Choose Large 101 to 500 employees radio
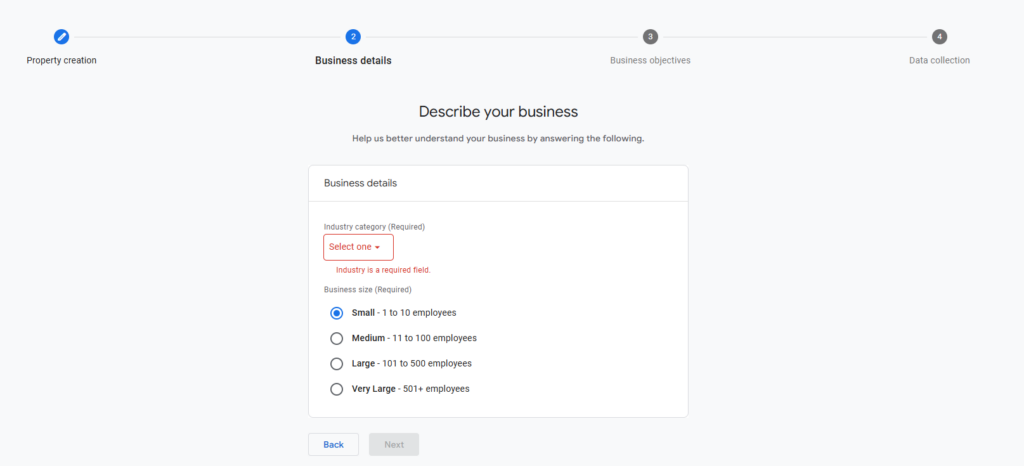 click(336, 364)
